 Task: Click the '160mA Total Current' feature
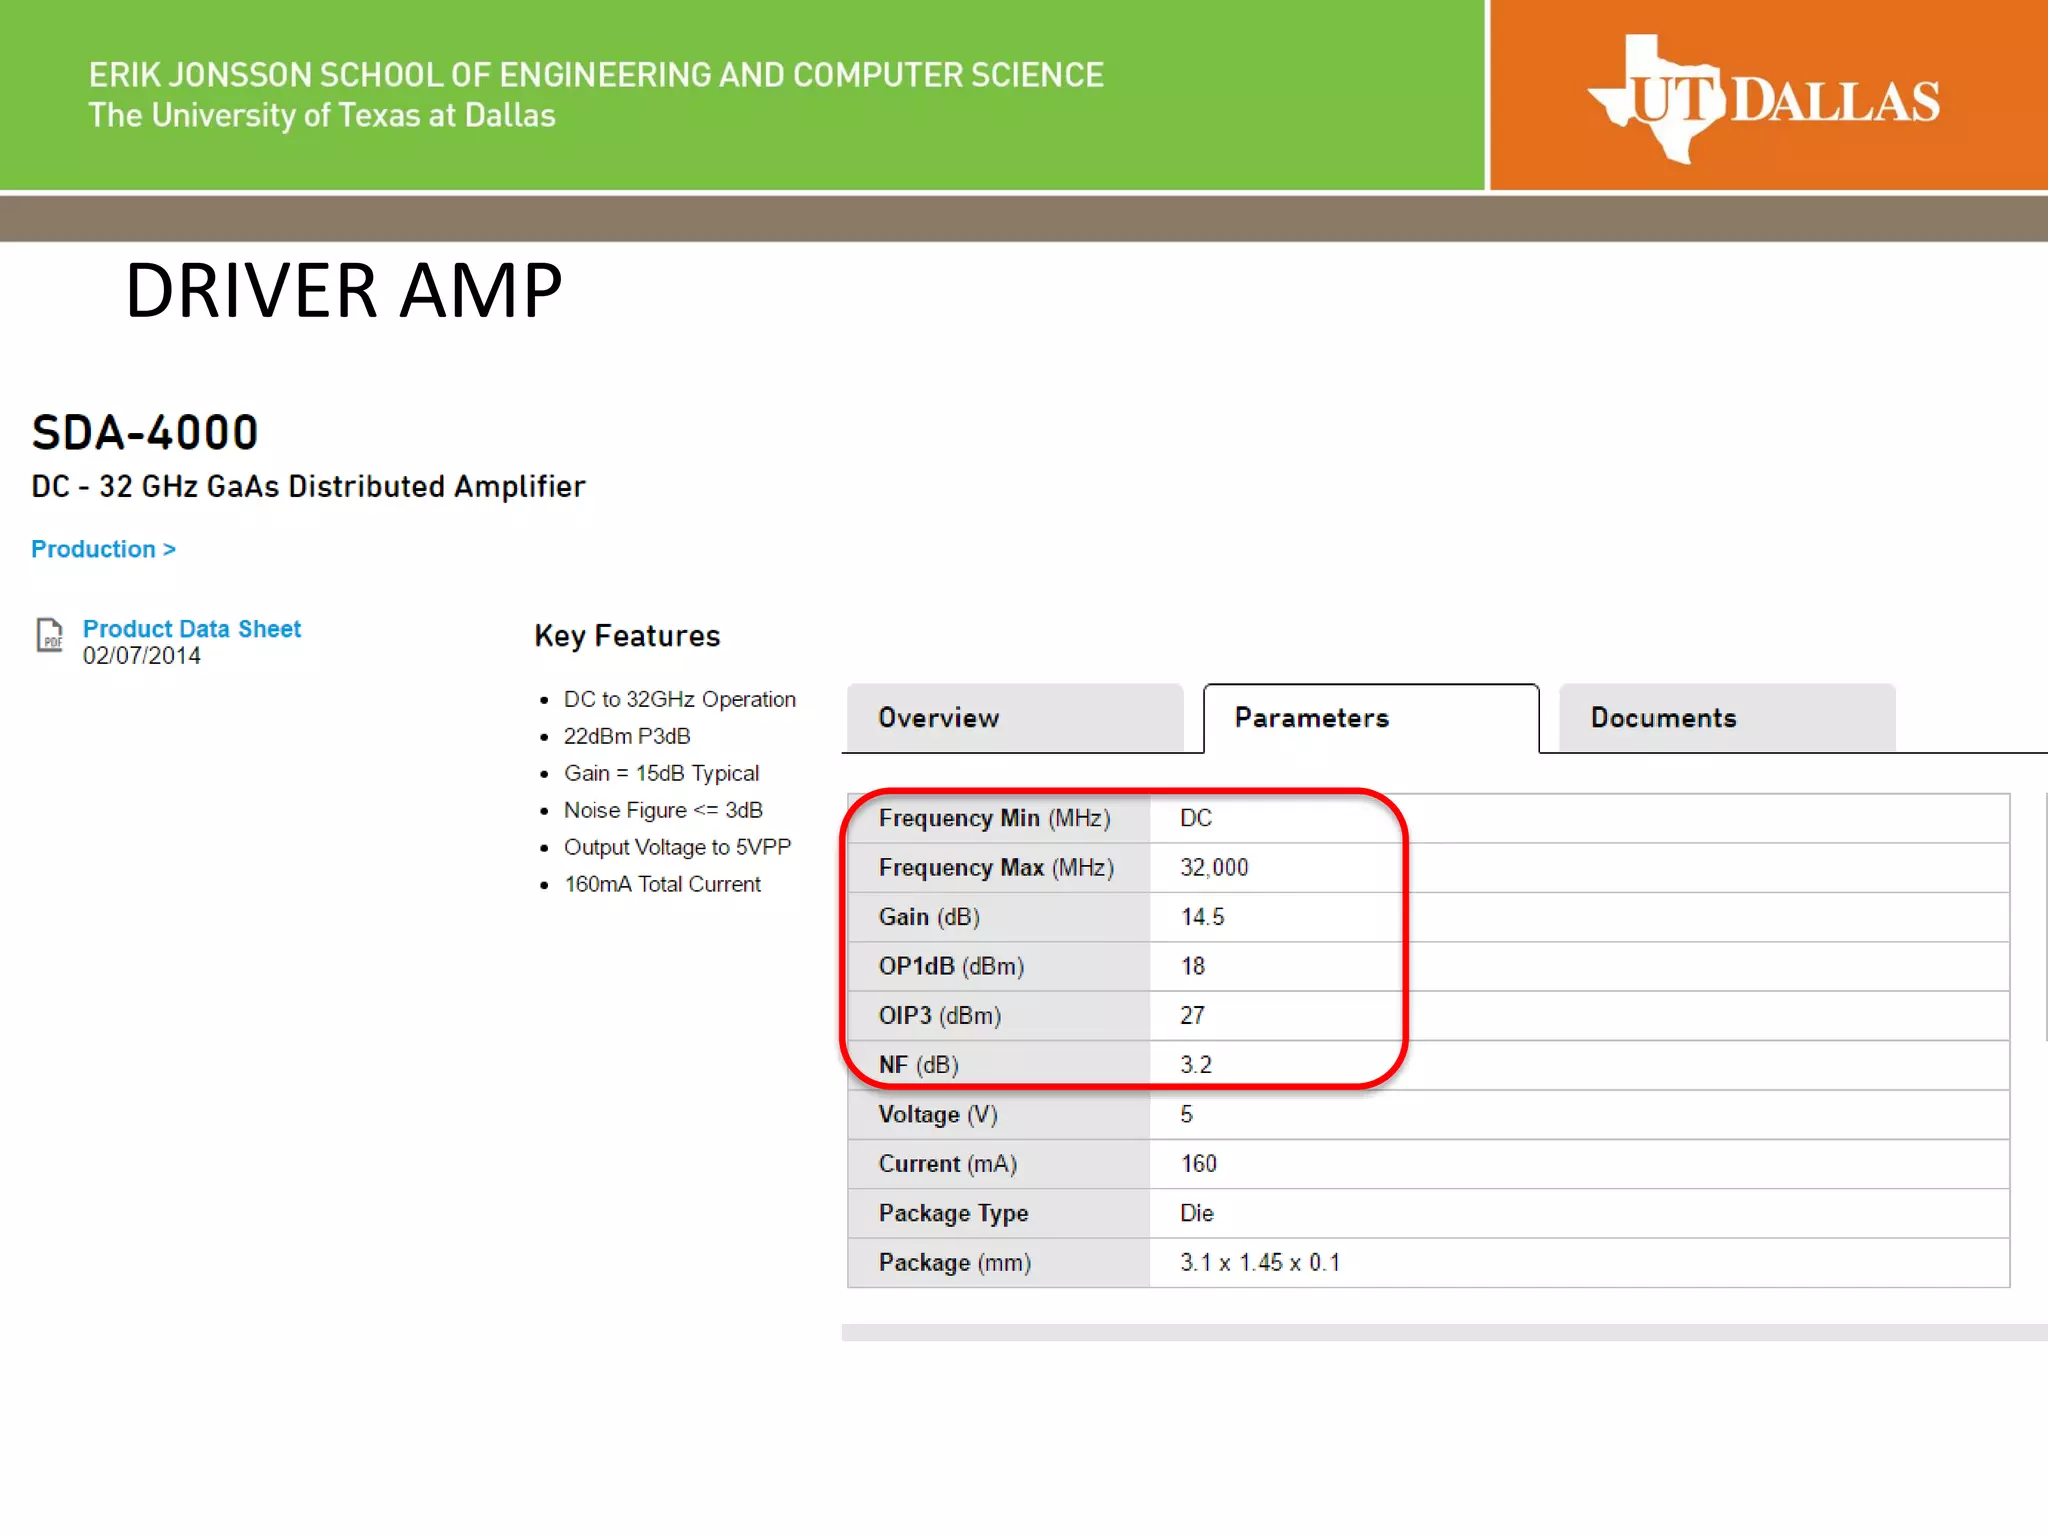coord(662,884)
